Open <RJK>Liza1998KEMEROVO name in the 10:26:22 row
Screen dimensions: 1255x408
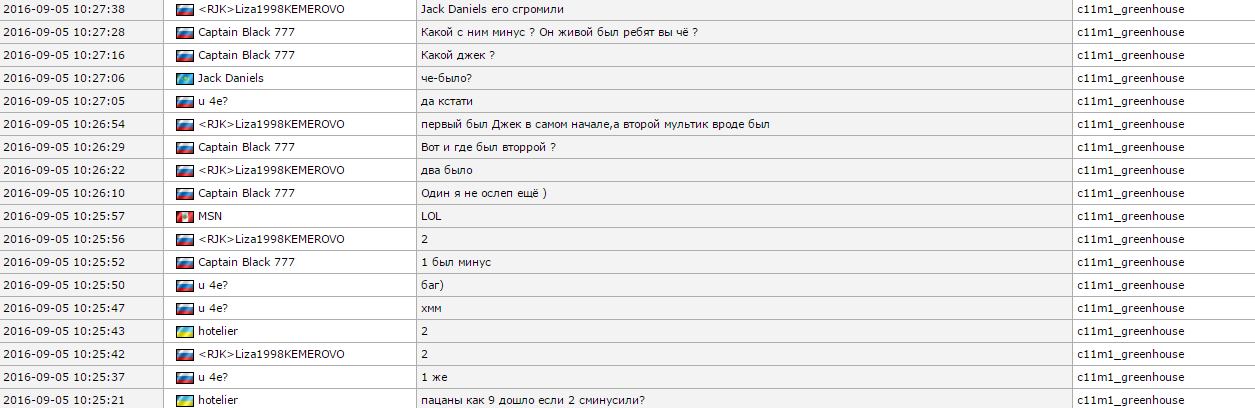click(271, 170)
